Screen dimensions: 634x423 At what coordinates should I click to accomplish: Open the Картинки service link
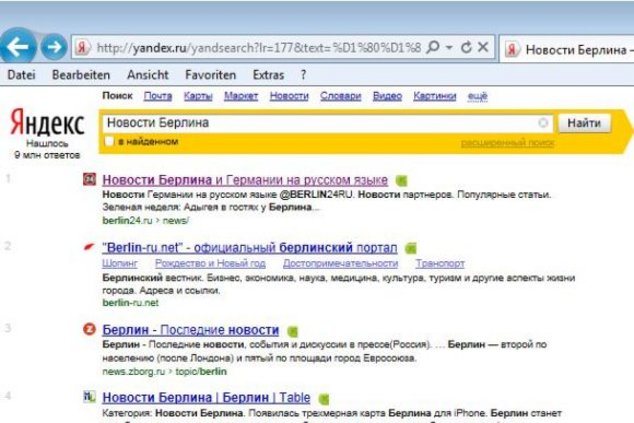coord(435,96)
